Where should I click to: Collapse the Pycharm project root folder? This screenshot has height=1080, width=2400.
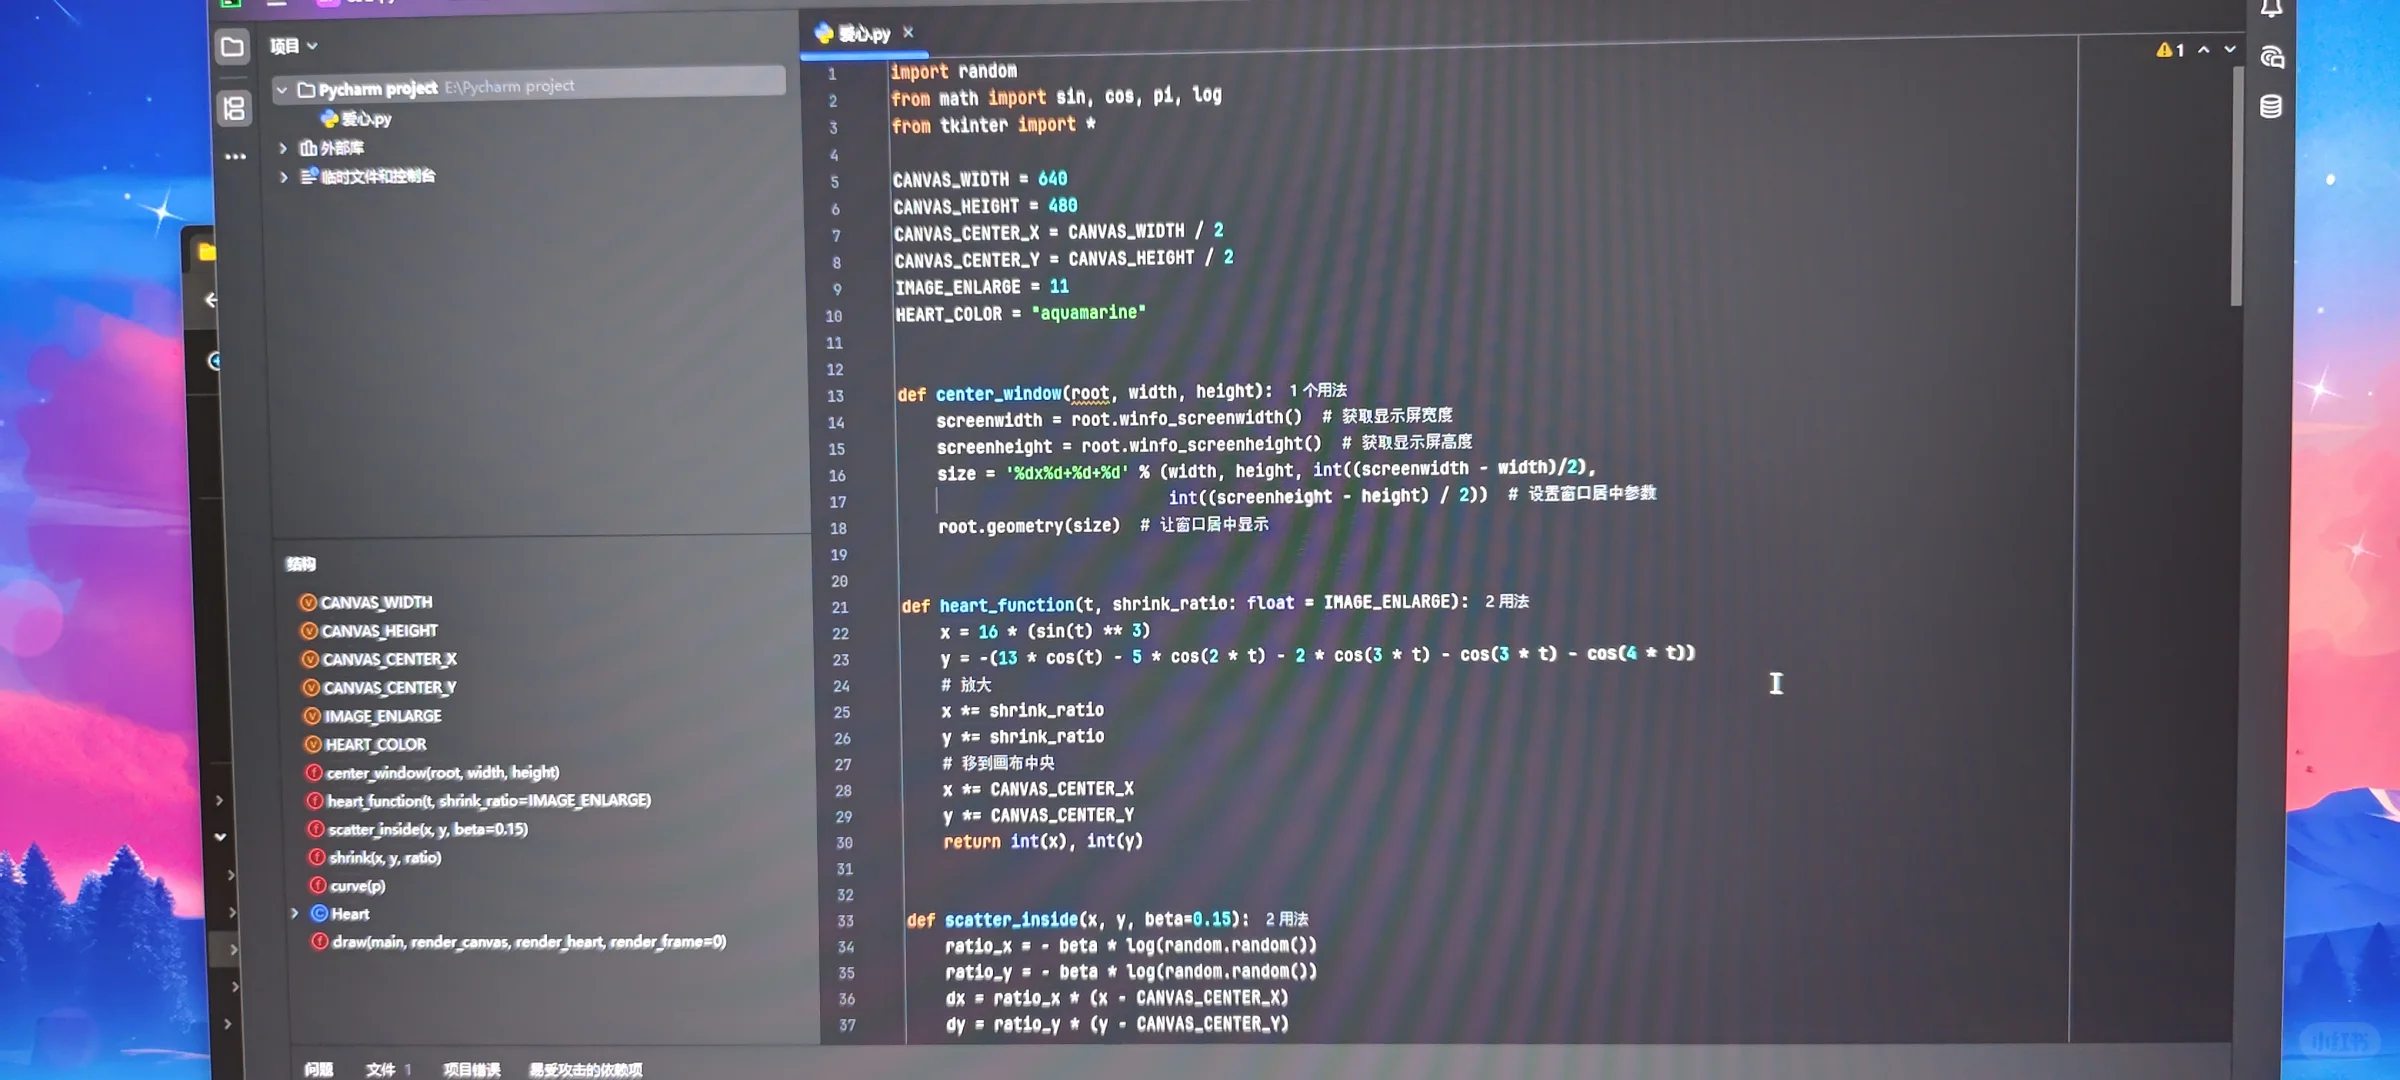click(282, 90)
